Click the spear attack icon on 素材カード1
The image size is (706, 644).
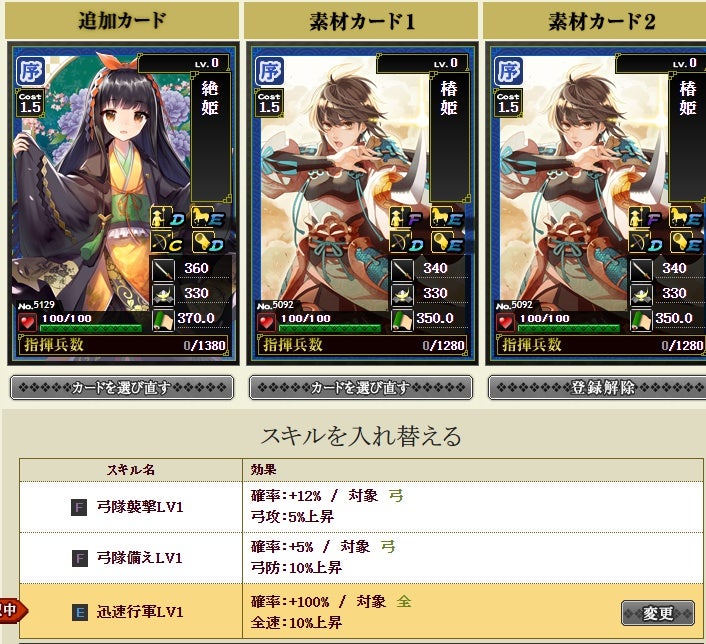(x=402, y=269)
